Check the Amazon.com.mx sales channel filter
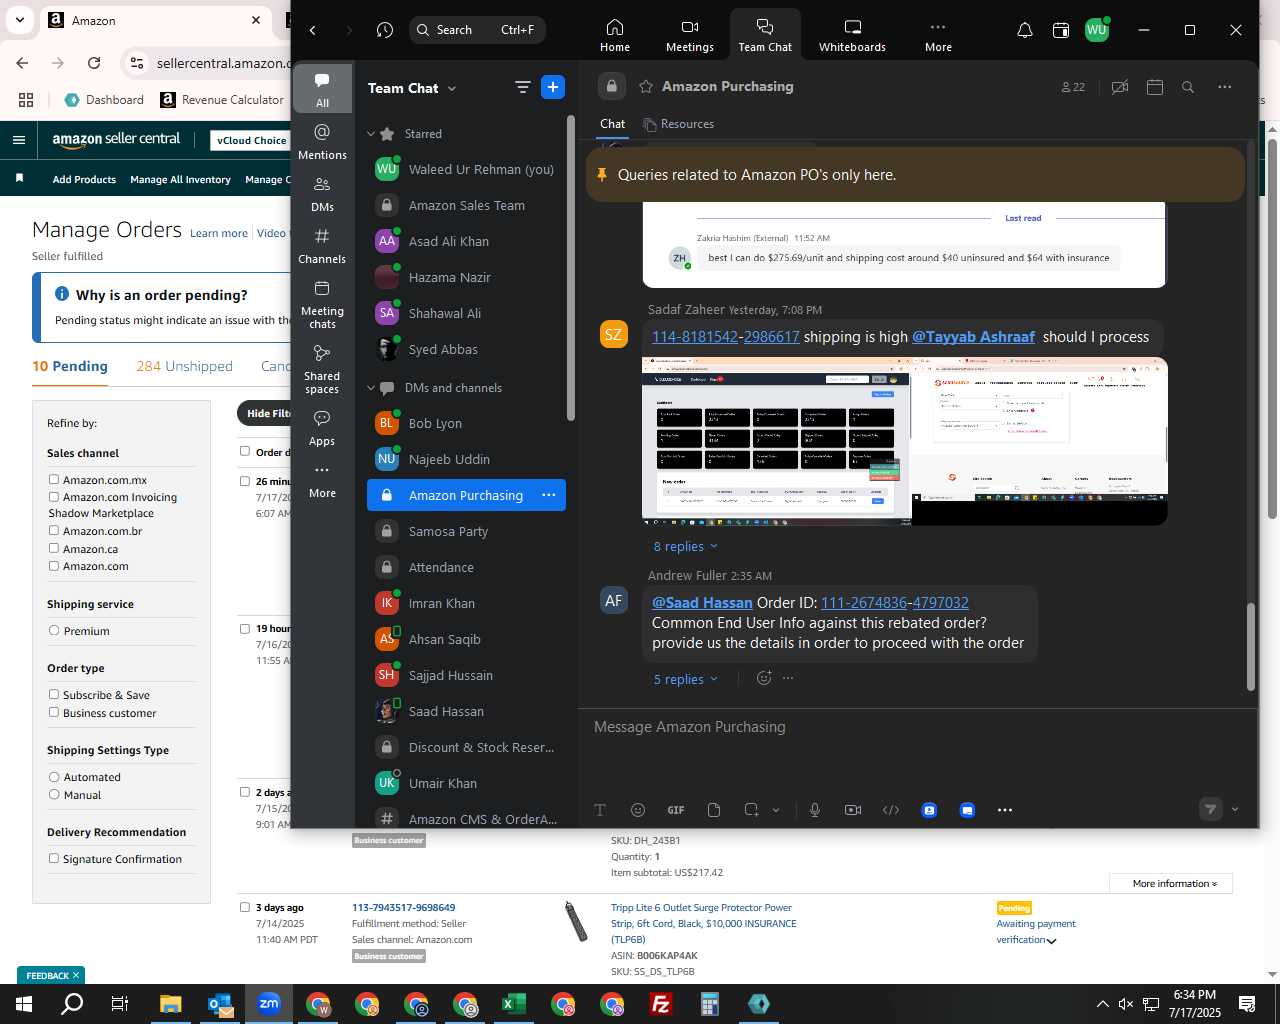This screenshot has width=1280, height=1024. [x=54, y=480]
